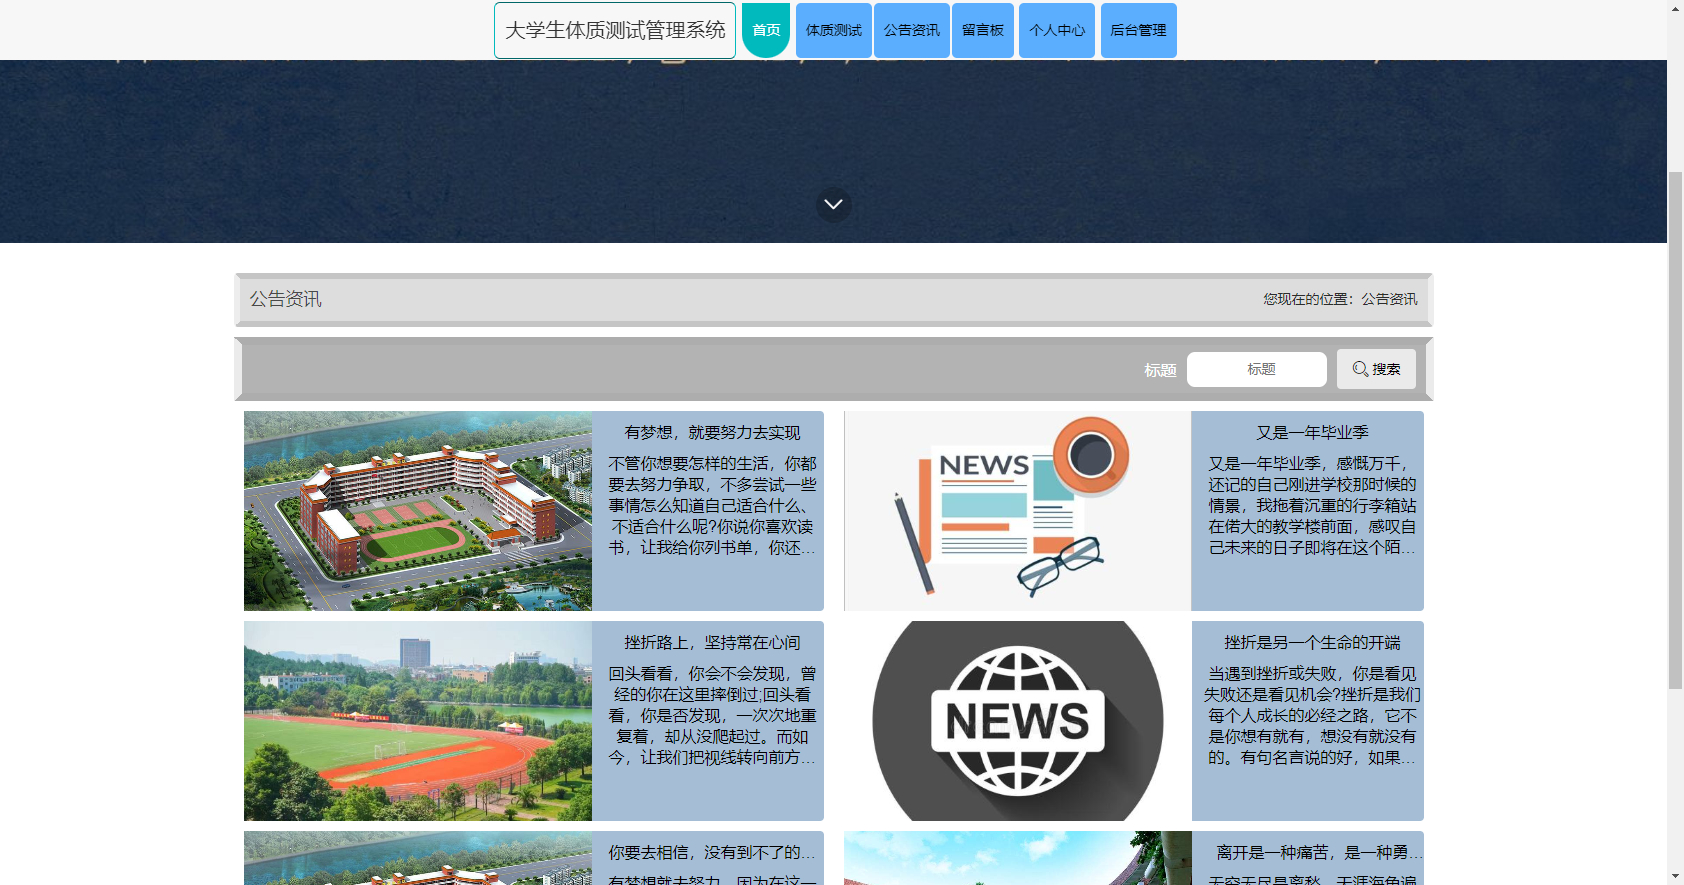This screenshot has width=1684, height=885.
Task: Click breadcrumb text 您现在的位置：公告资讯
Action: click(1340, 299)
